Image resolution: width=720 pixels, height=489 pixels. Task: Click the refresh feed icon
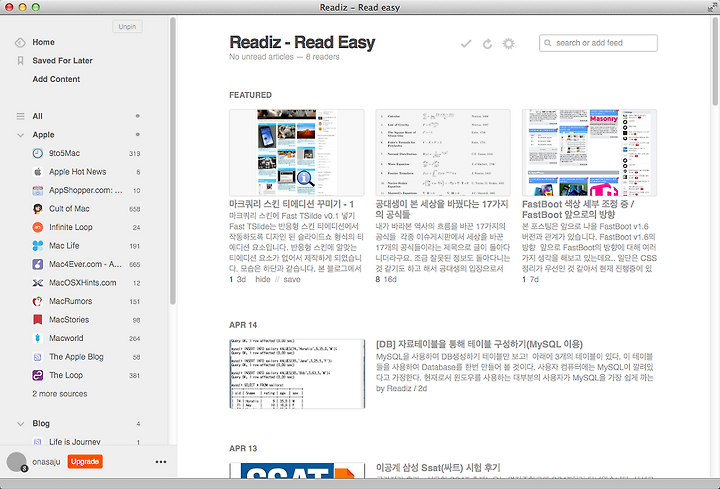click(487, 44)
